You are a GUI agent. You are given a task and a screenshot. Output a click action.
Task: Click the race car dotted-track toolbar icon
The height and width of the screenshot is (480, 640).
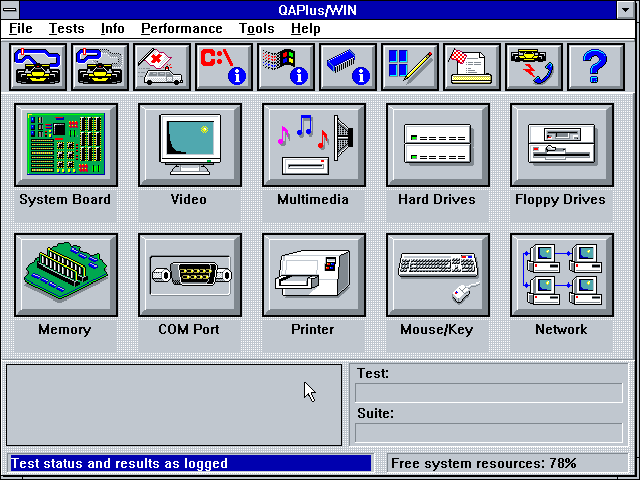pyautogui.click(x=100, y=67)
